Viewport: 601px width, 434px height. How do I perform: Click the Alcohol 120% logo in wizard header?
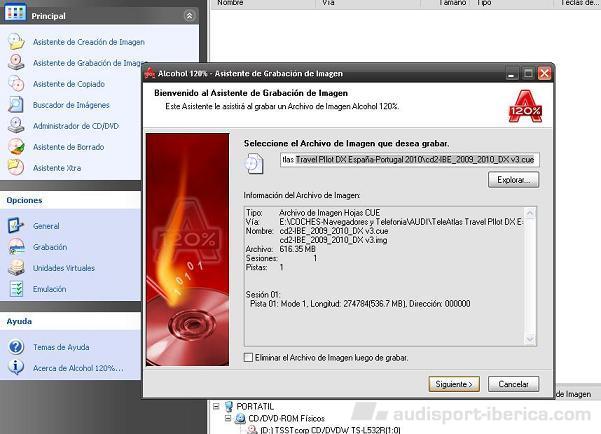tap(525, 107)
